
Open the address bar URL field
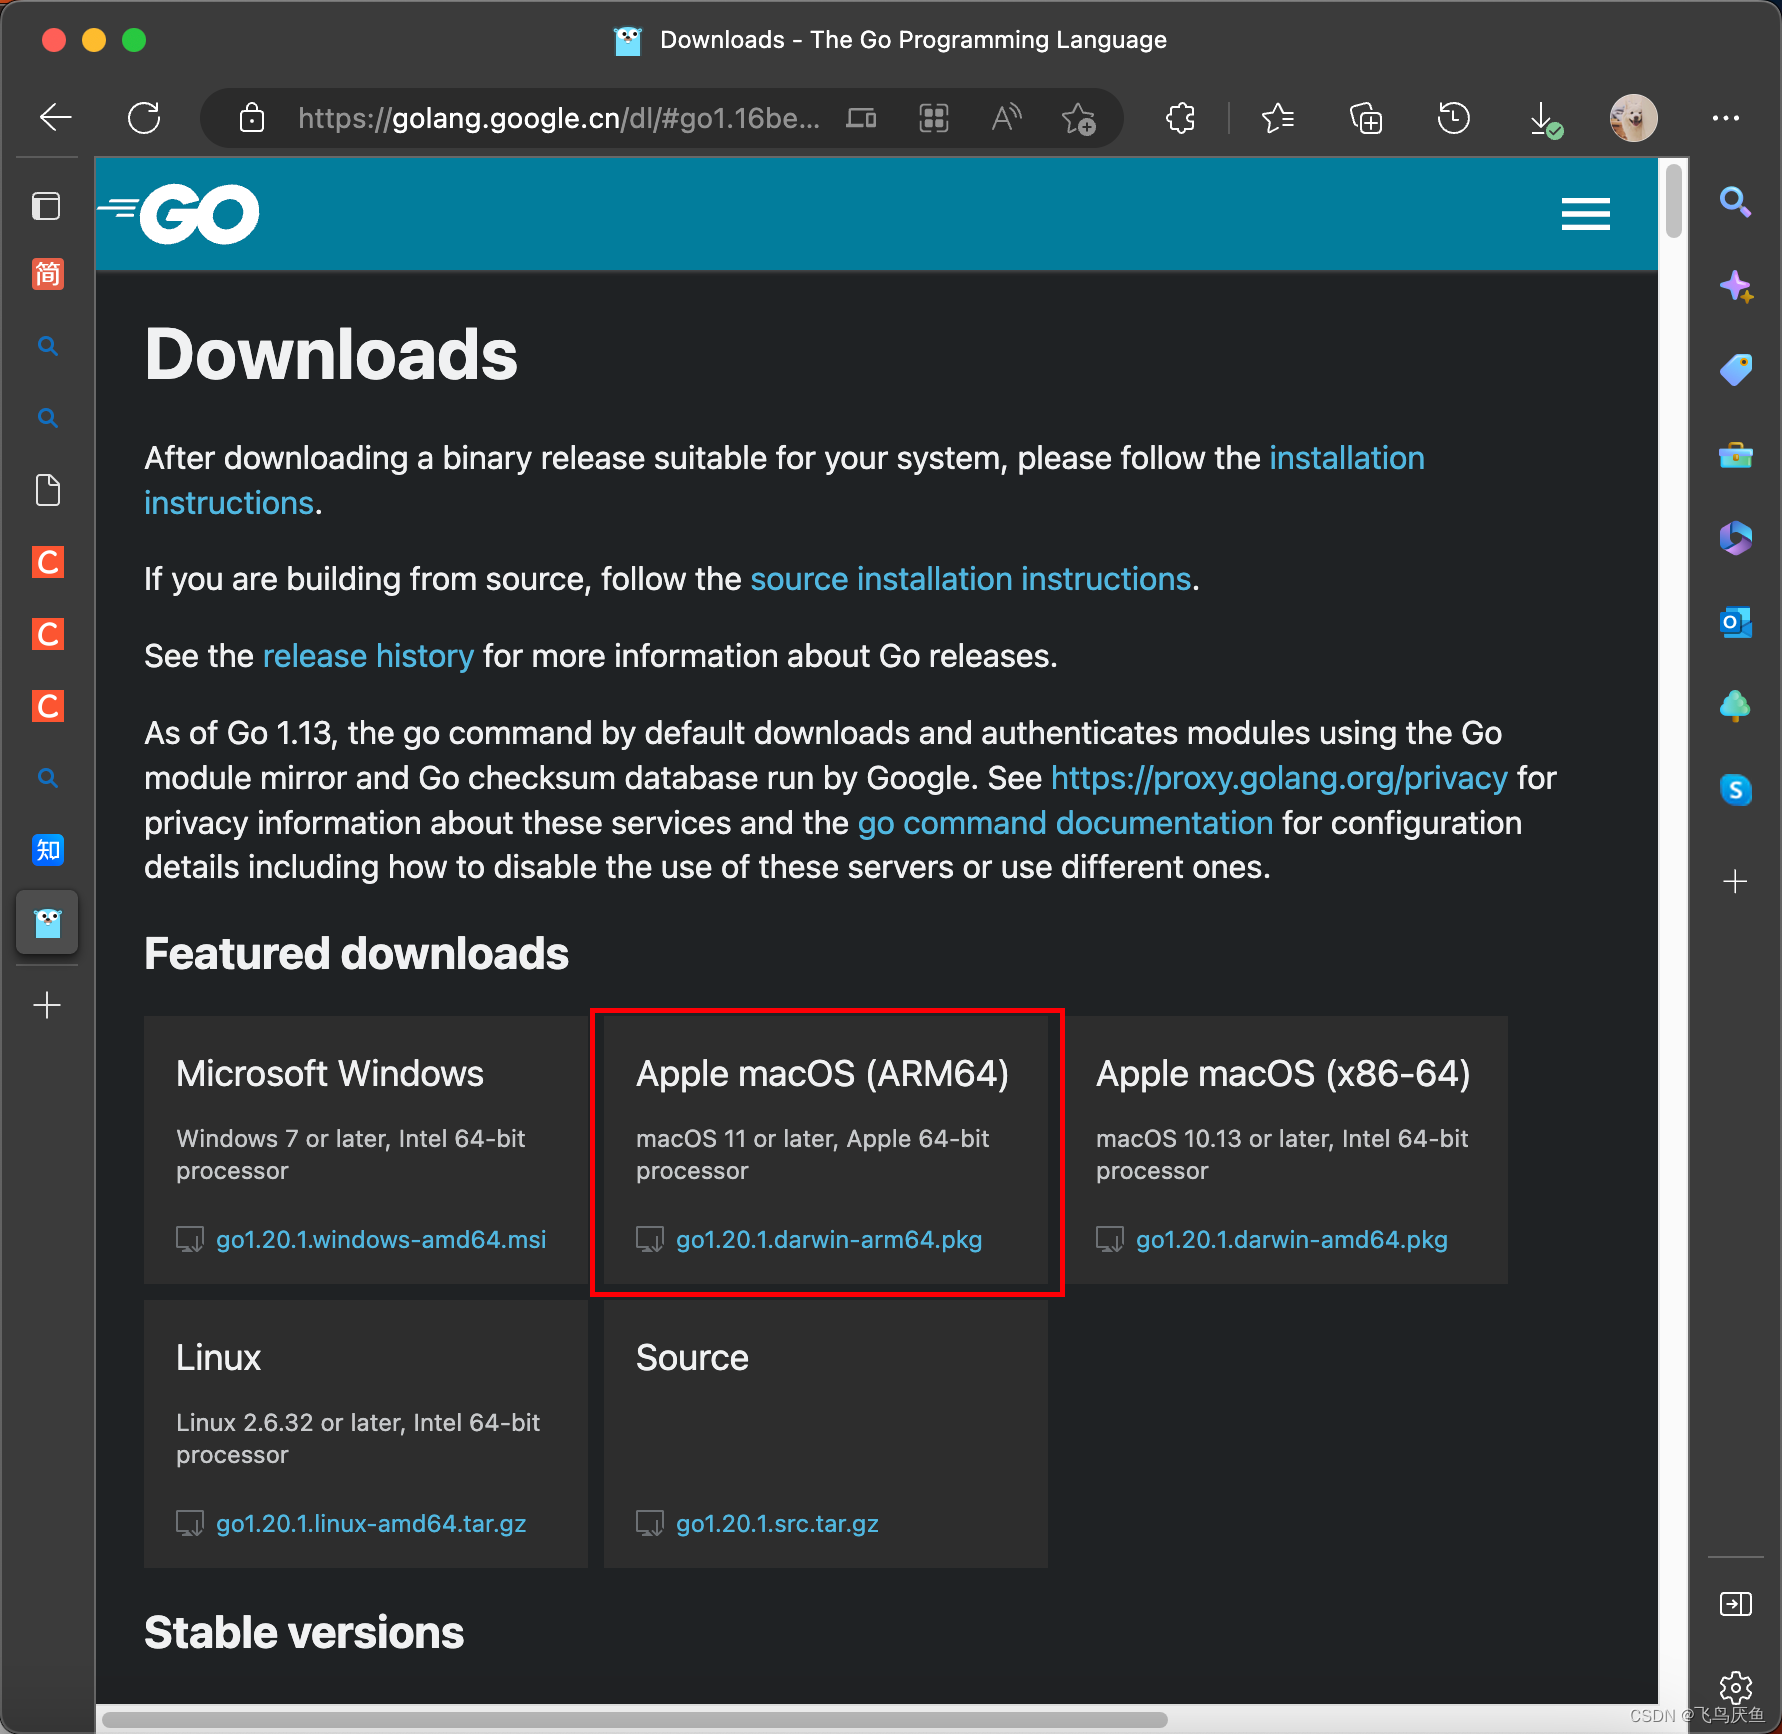(558, 118)
